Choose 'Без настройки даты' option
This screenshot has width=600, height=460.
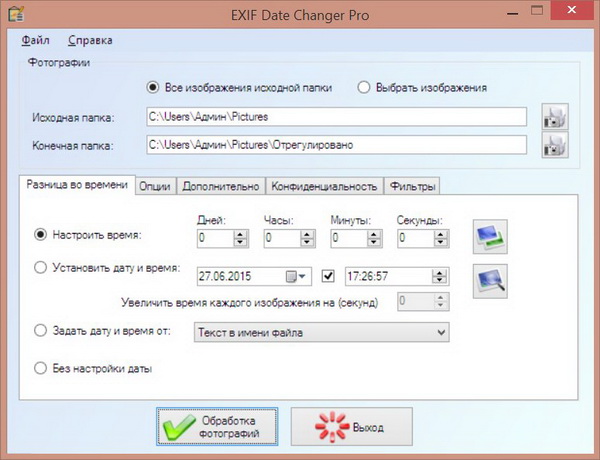point(41,368)
